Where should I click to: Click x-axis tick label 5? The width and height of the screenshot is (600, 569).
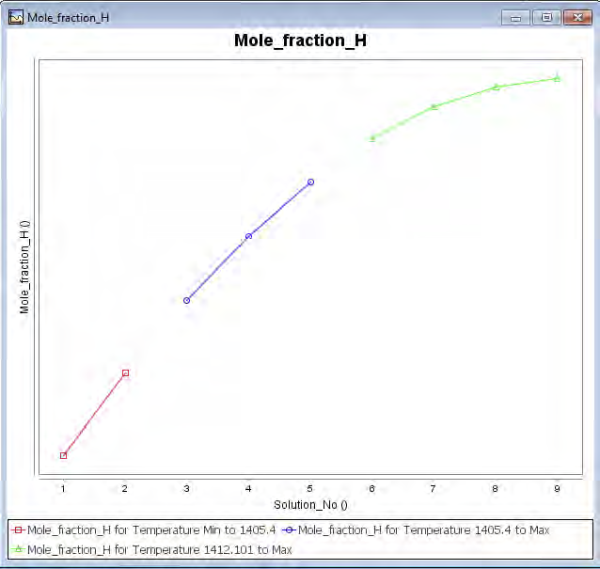pos(310,489)
